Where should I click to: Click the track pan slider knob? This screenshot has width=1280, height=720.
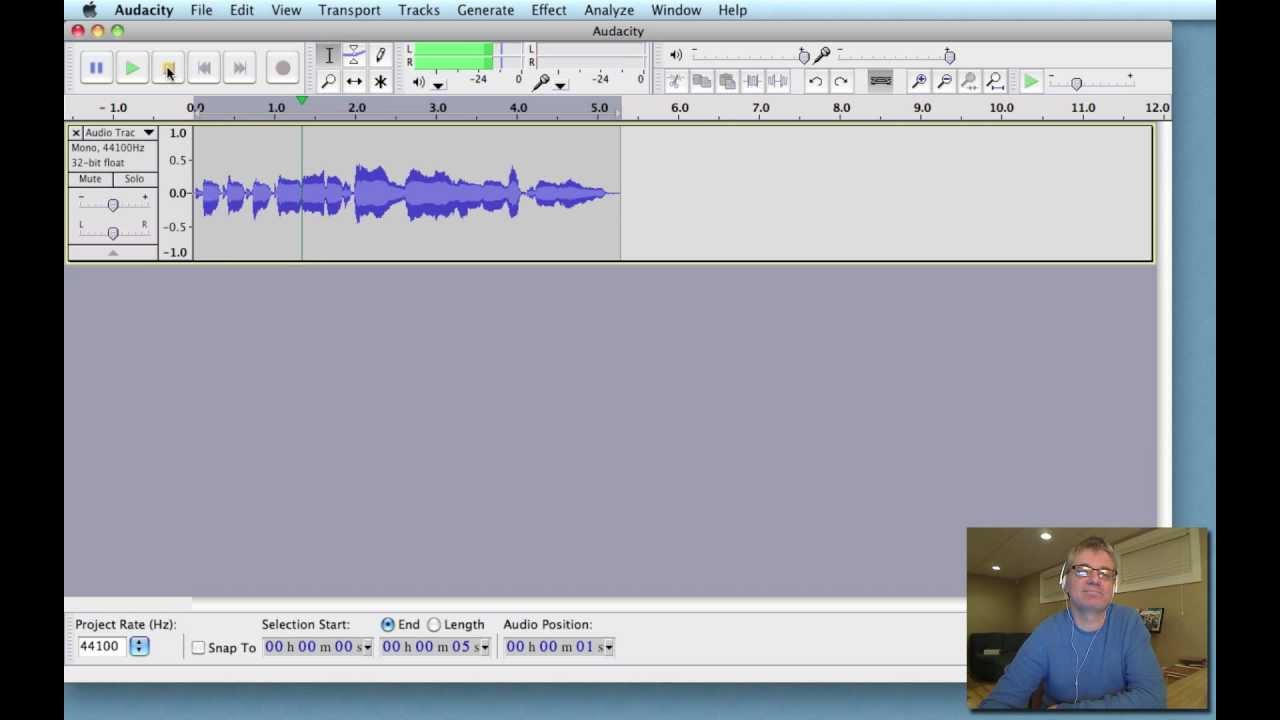[x=113, y=232]
